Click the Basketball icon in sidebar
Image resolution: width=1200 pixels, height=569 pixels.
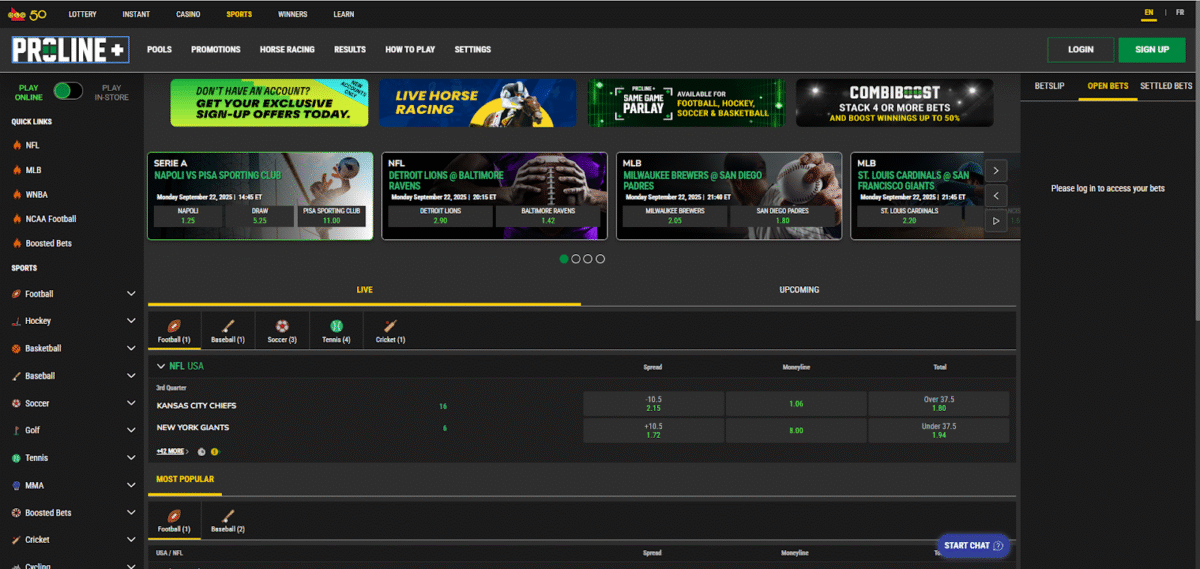(16, 348)
